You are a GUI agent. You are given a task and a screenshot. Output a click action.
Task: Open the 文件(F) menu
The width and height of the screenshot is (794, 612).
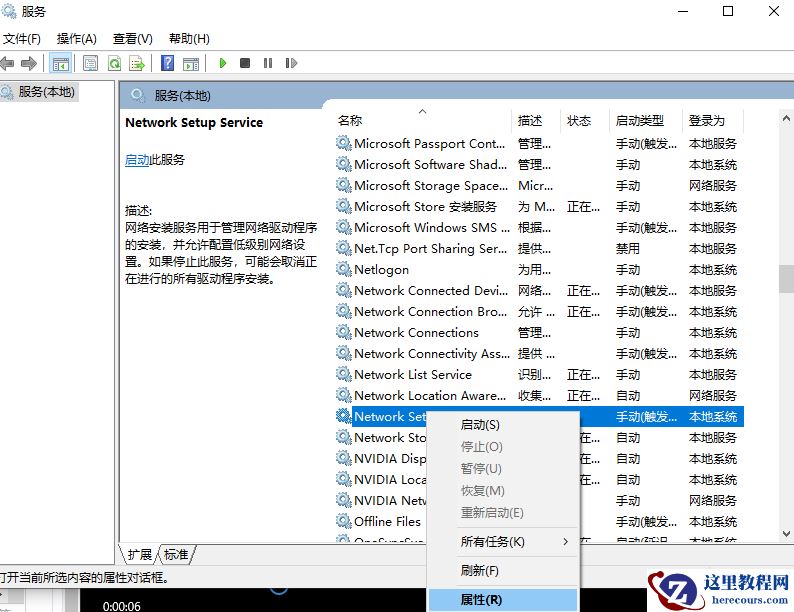point(22,39)
